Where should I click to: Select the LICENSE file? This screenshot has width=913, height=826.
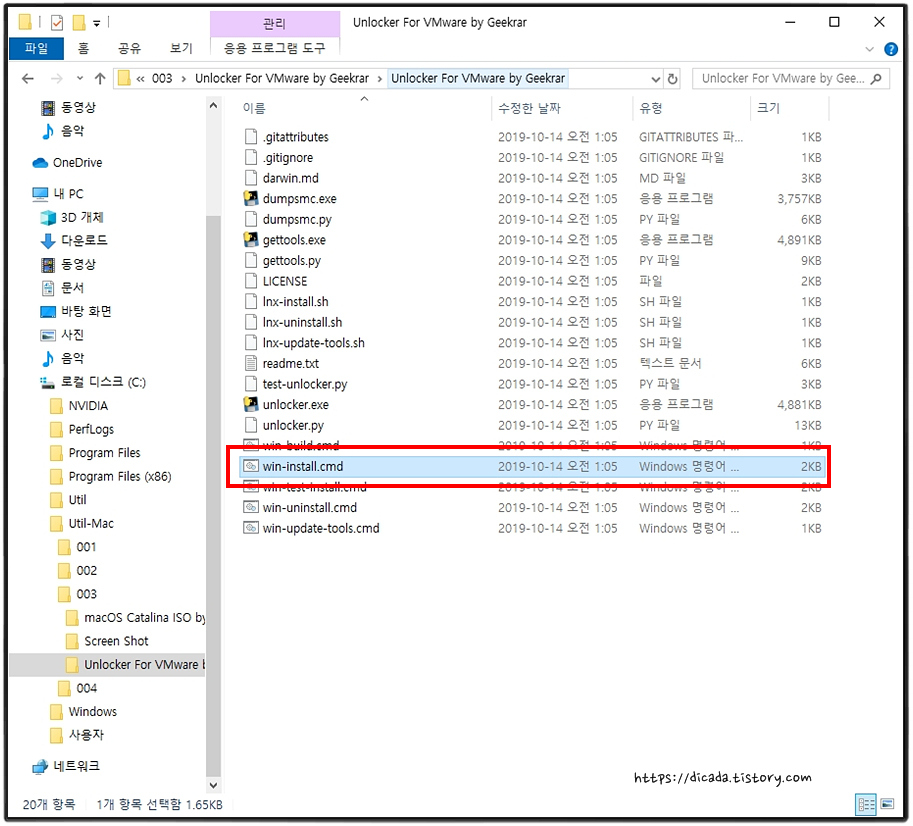tap(285, 281)
